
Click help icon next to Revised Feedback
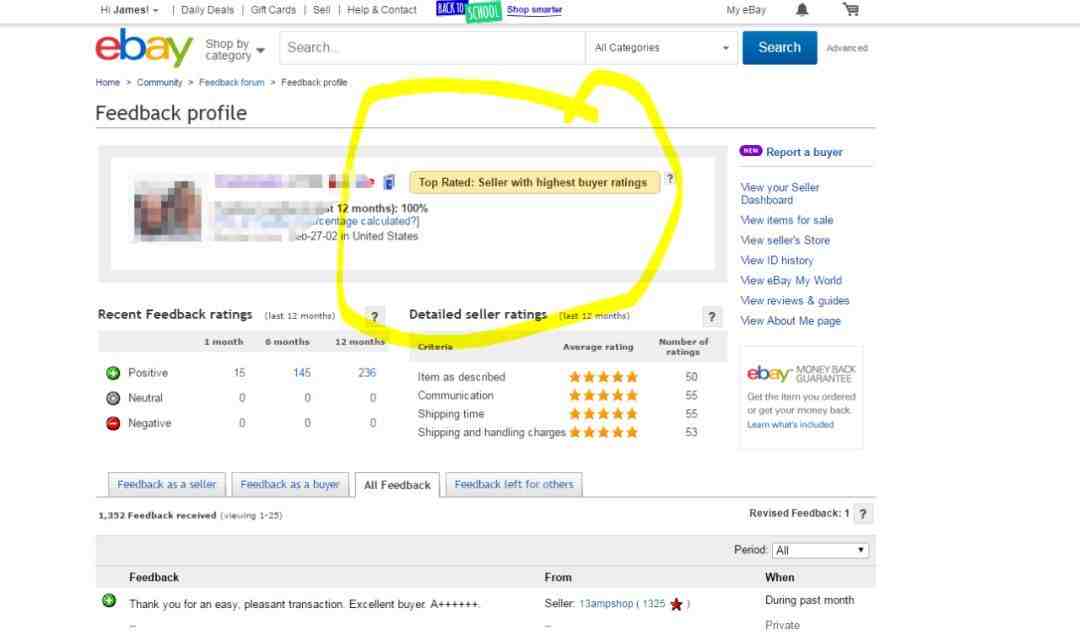point(862,514)
